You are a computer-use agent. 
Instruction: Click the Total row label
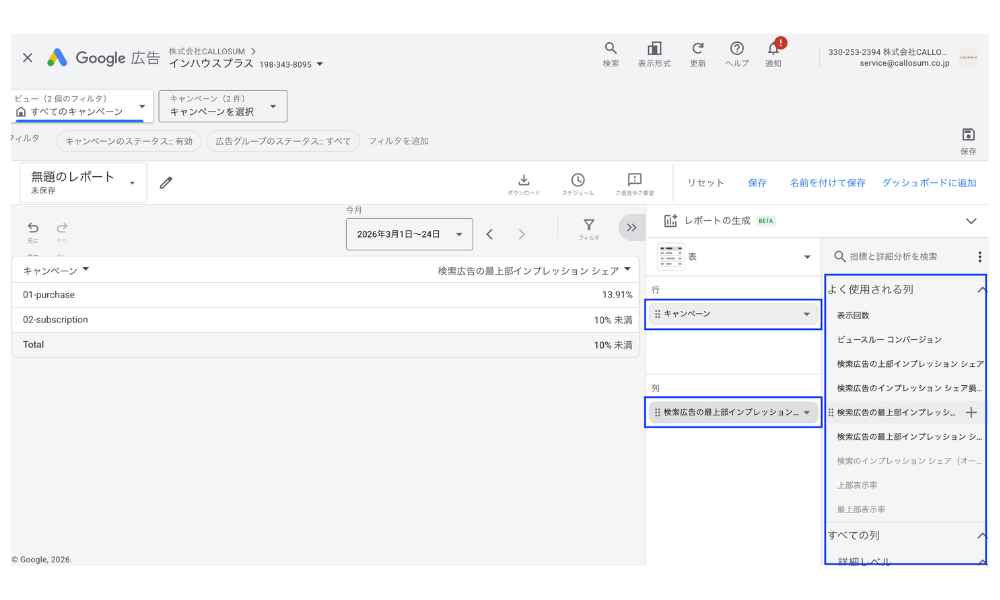[x=33, y=344]
